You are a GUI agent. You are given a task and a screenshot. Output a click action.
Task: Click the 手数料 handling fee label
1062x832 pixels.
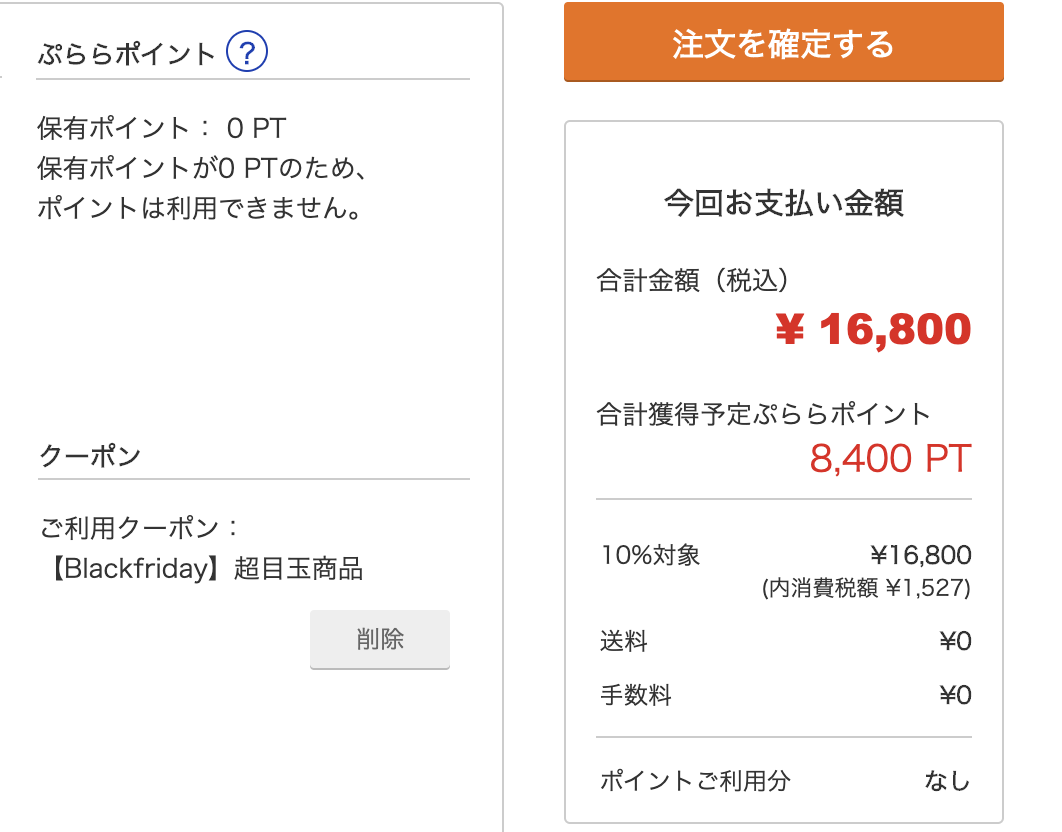(x=635, y=695)
